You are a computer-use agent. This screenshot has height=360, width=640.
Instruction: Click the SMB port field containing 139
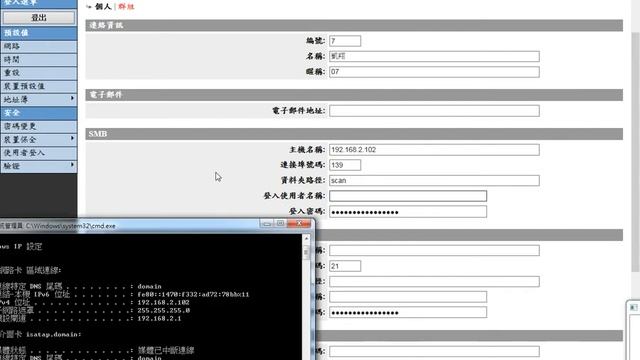pyautogui.click(x=345, y=165)
